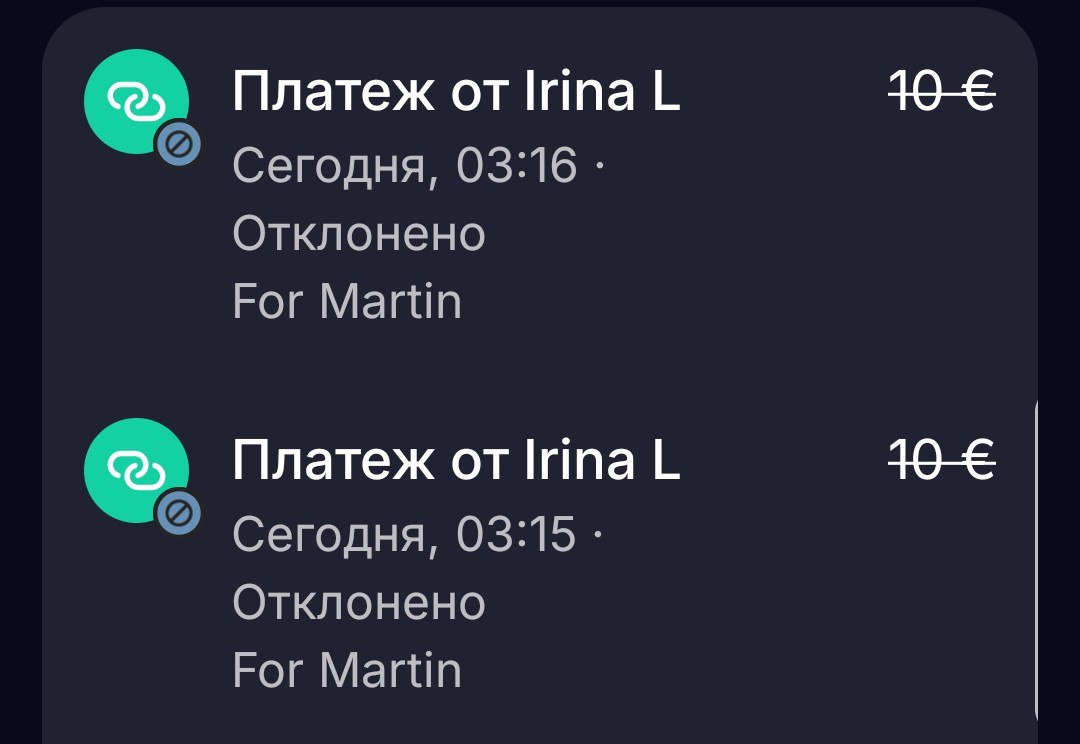Viewport: 1080px width, 744px height.
Task: Click "Отклонено" status of the 03:15 payment
Action: pyautogui.click(x=359, y=603)
